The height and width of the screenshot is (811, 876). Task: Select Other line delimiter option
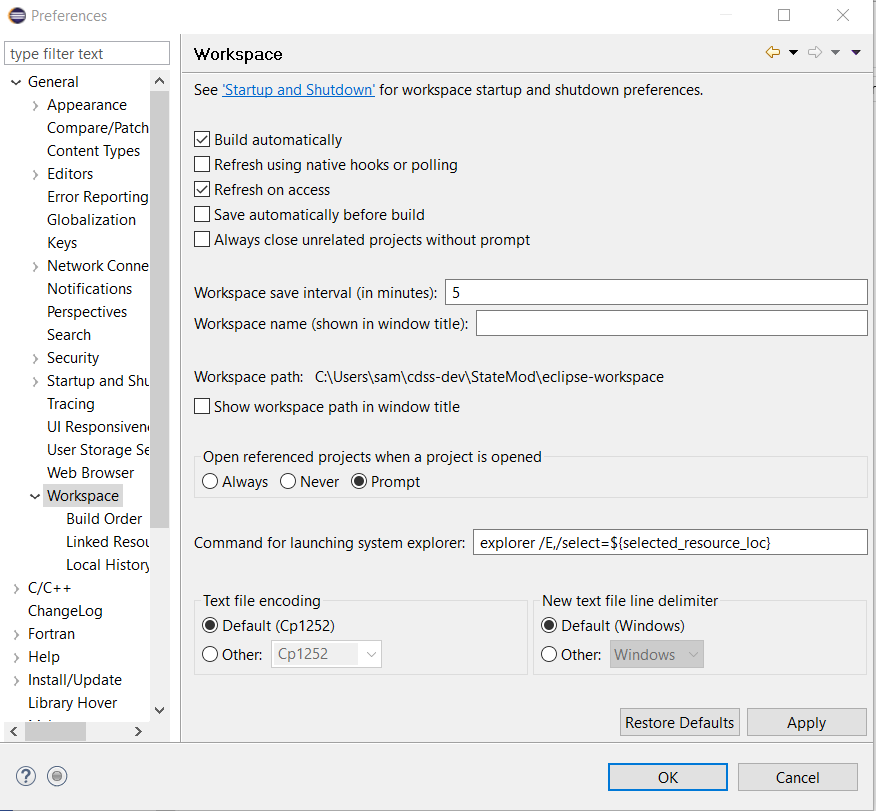pos(549,654)
